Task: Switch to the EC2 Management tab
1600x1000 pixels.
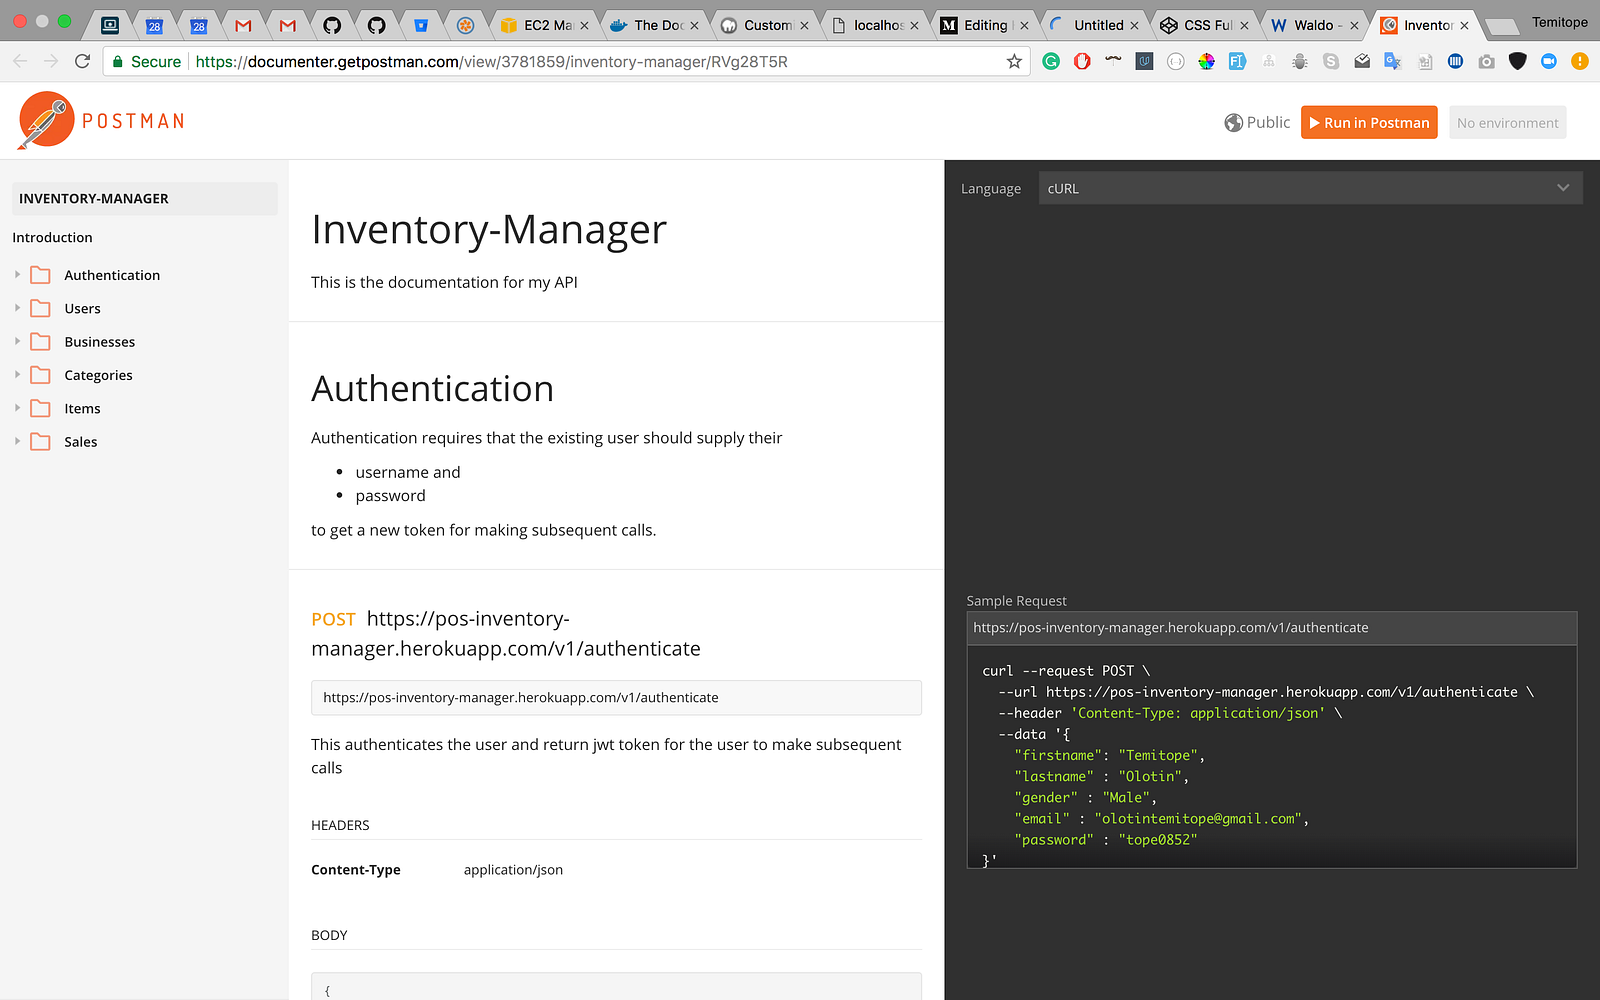Action: coord(544,25)
